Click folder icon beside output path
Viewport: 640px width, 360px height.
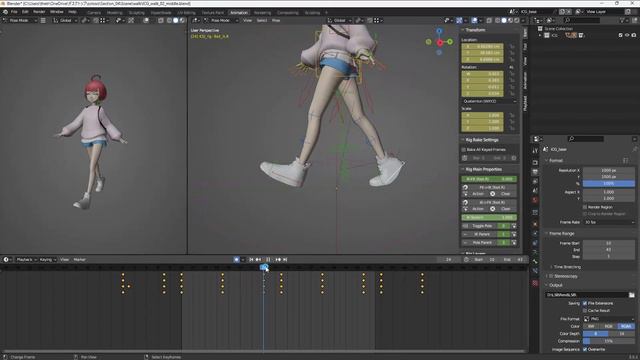631,295
